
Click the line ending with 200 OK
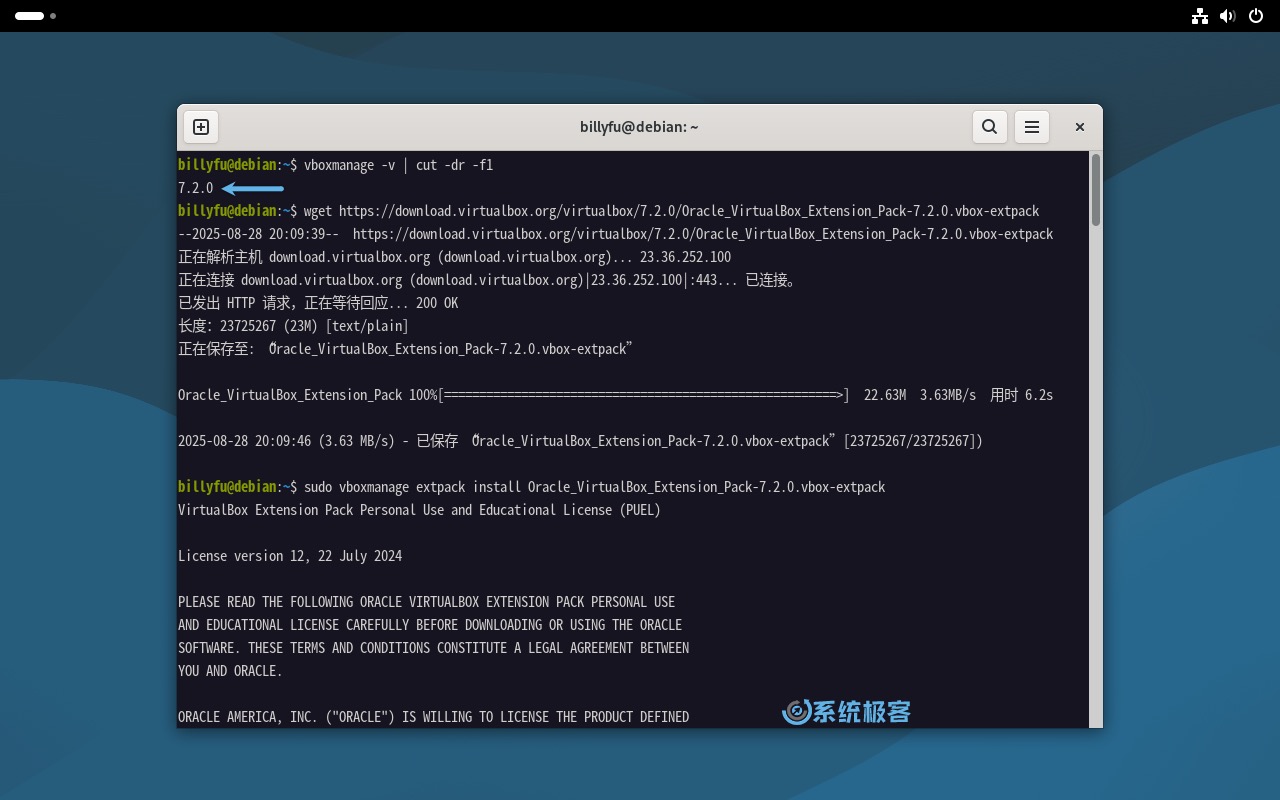point(318,303)
